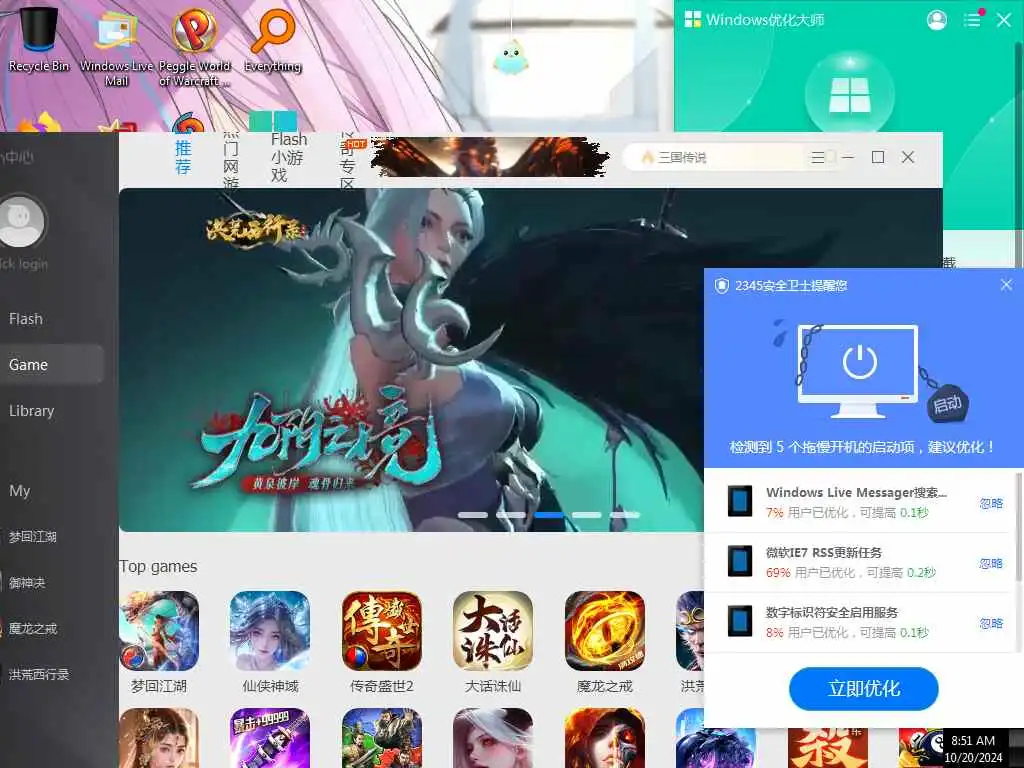Screen dimensions: 1024x768
Task: Open the menu icon in Windows优化大师
Action: [x=972, y=20]
